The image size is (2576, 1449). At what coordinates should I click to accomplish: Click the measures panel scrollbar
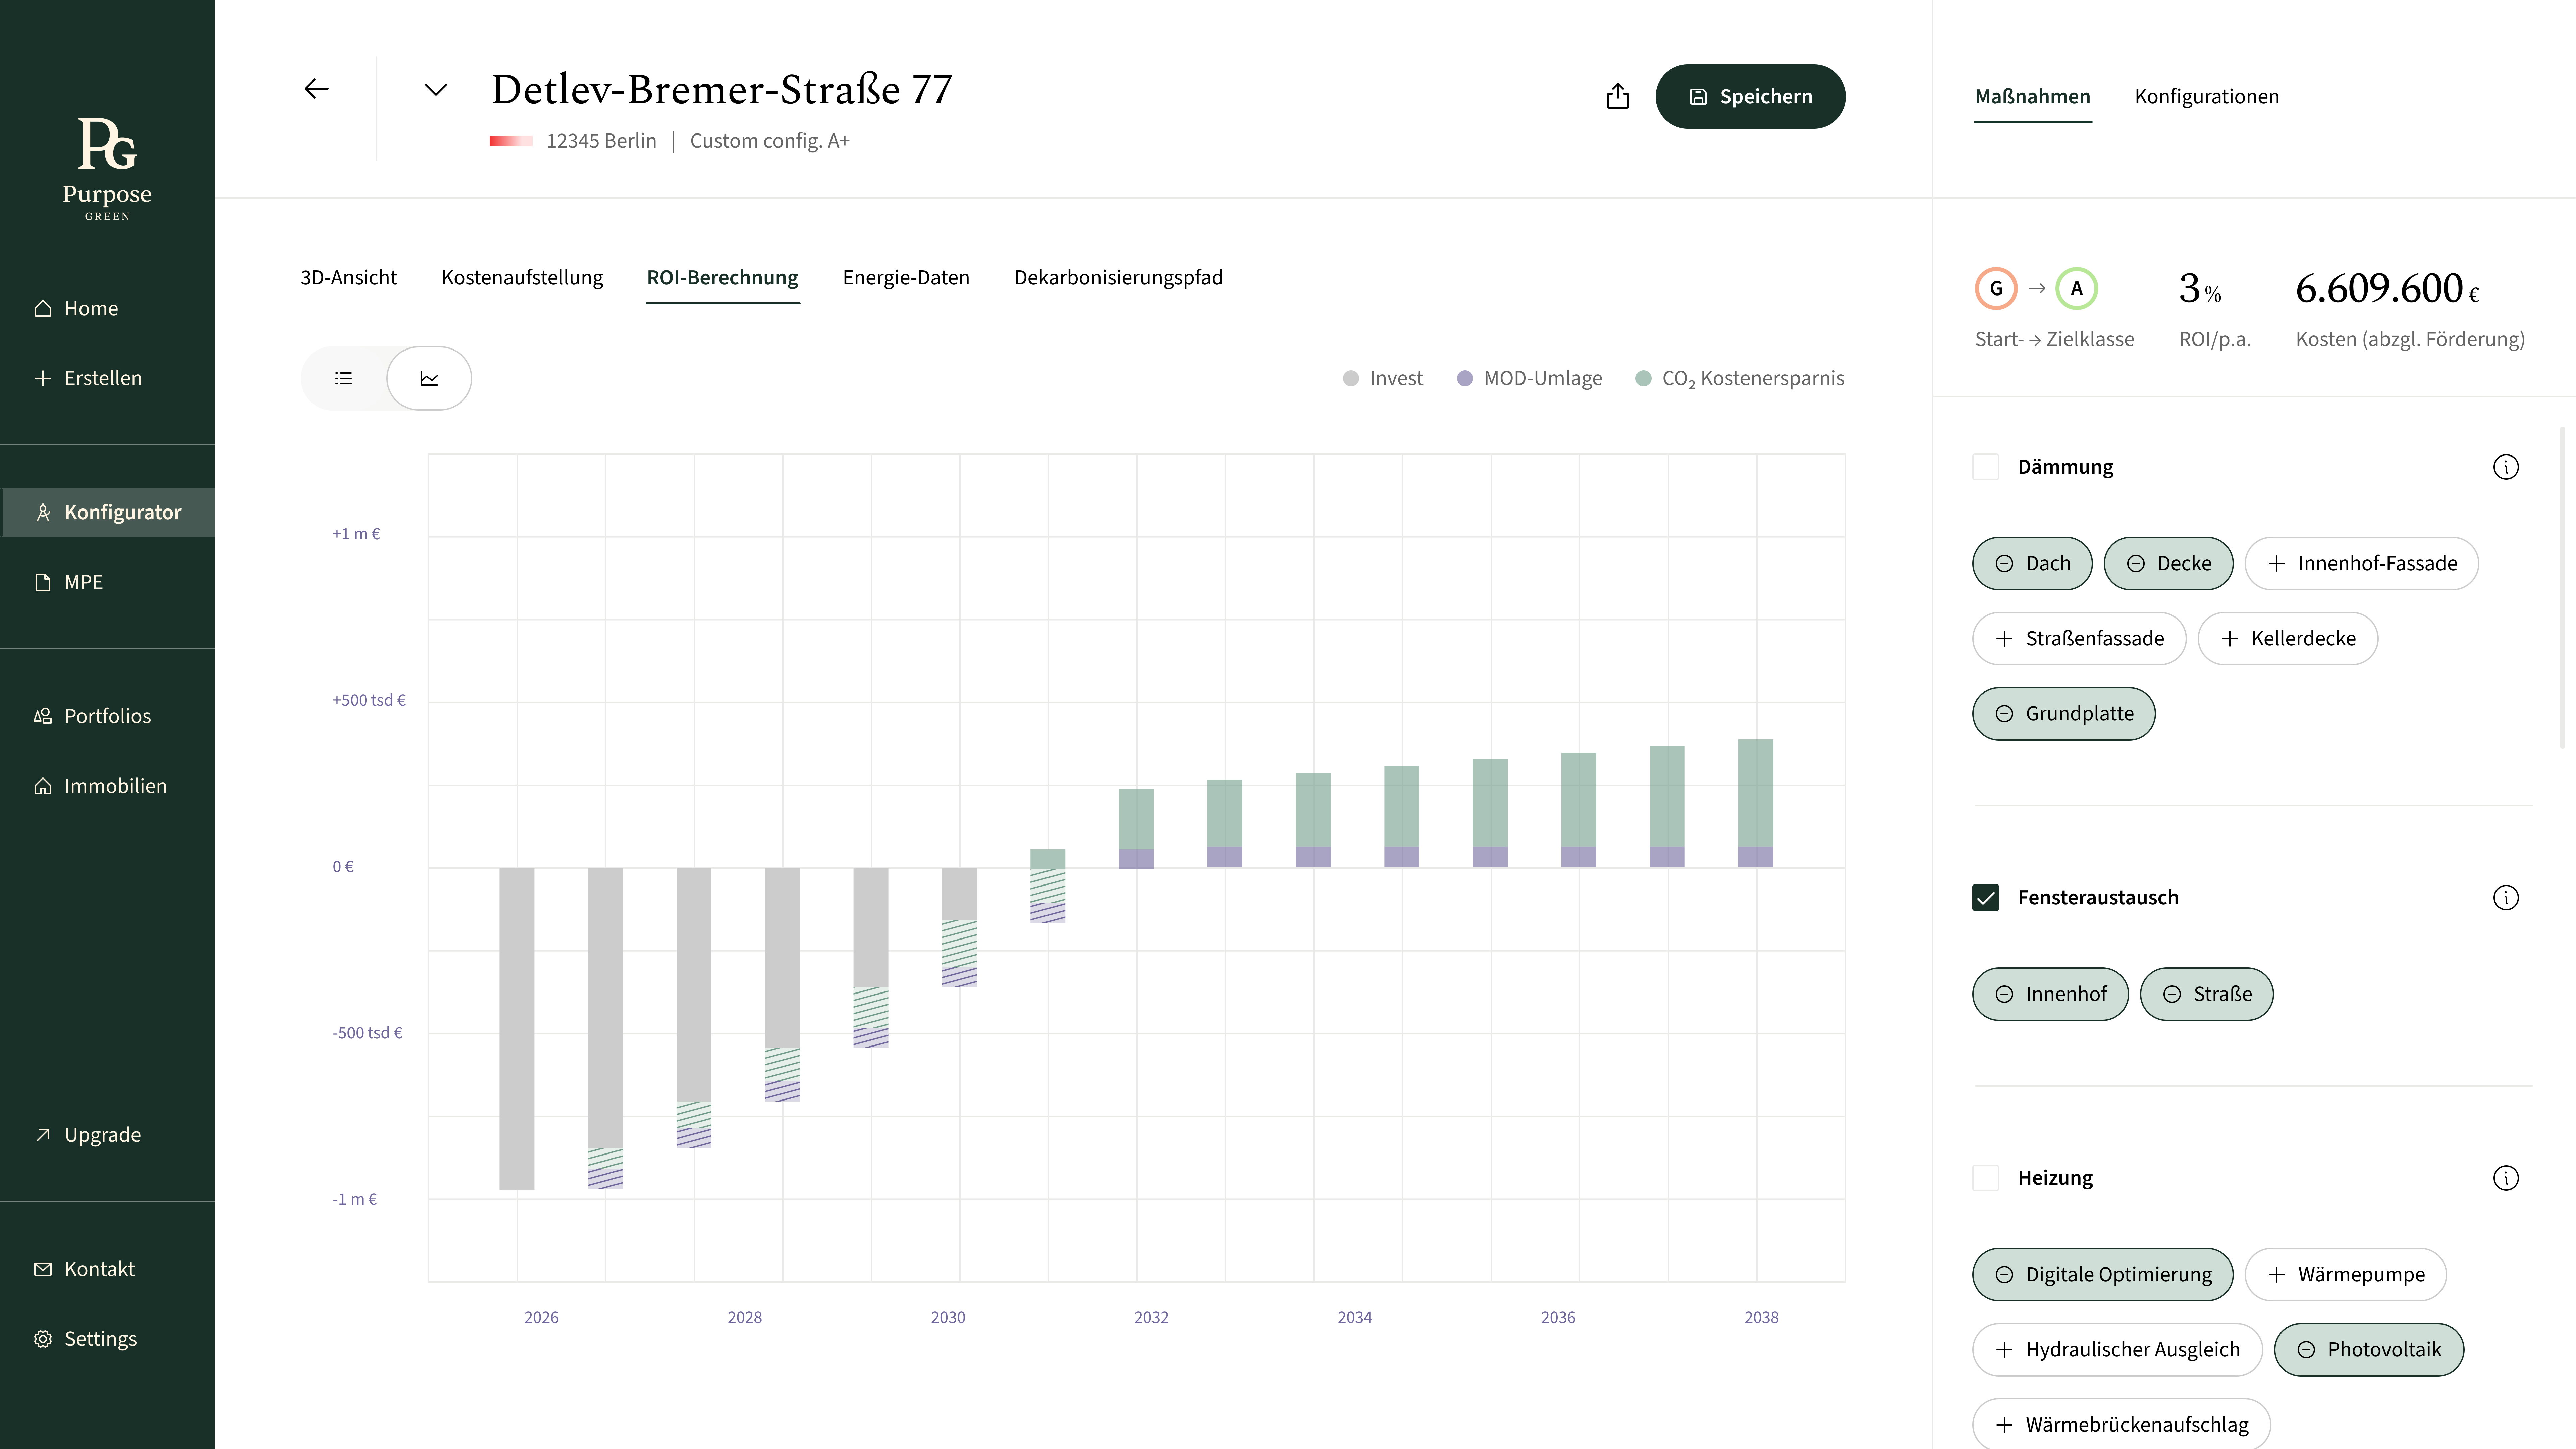[x=2562, y=588]
